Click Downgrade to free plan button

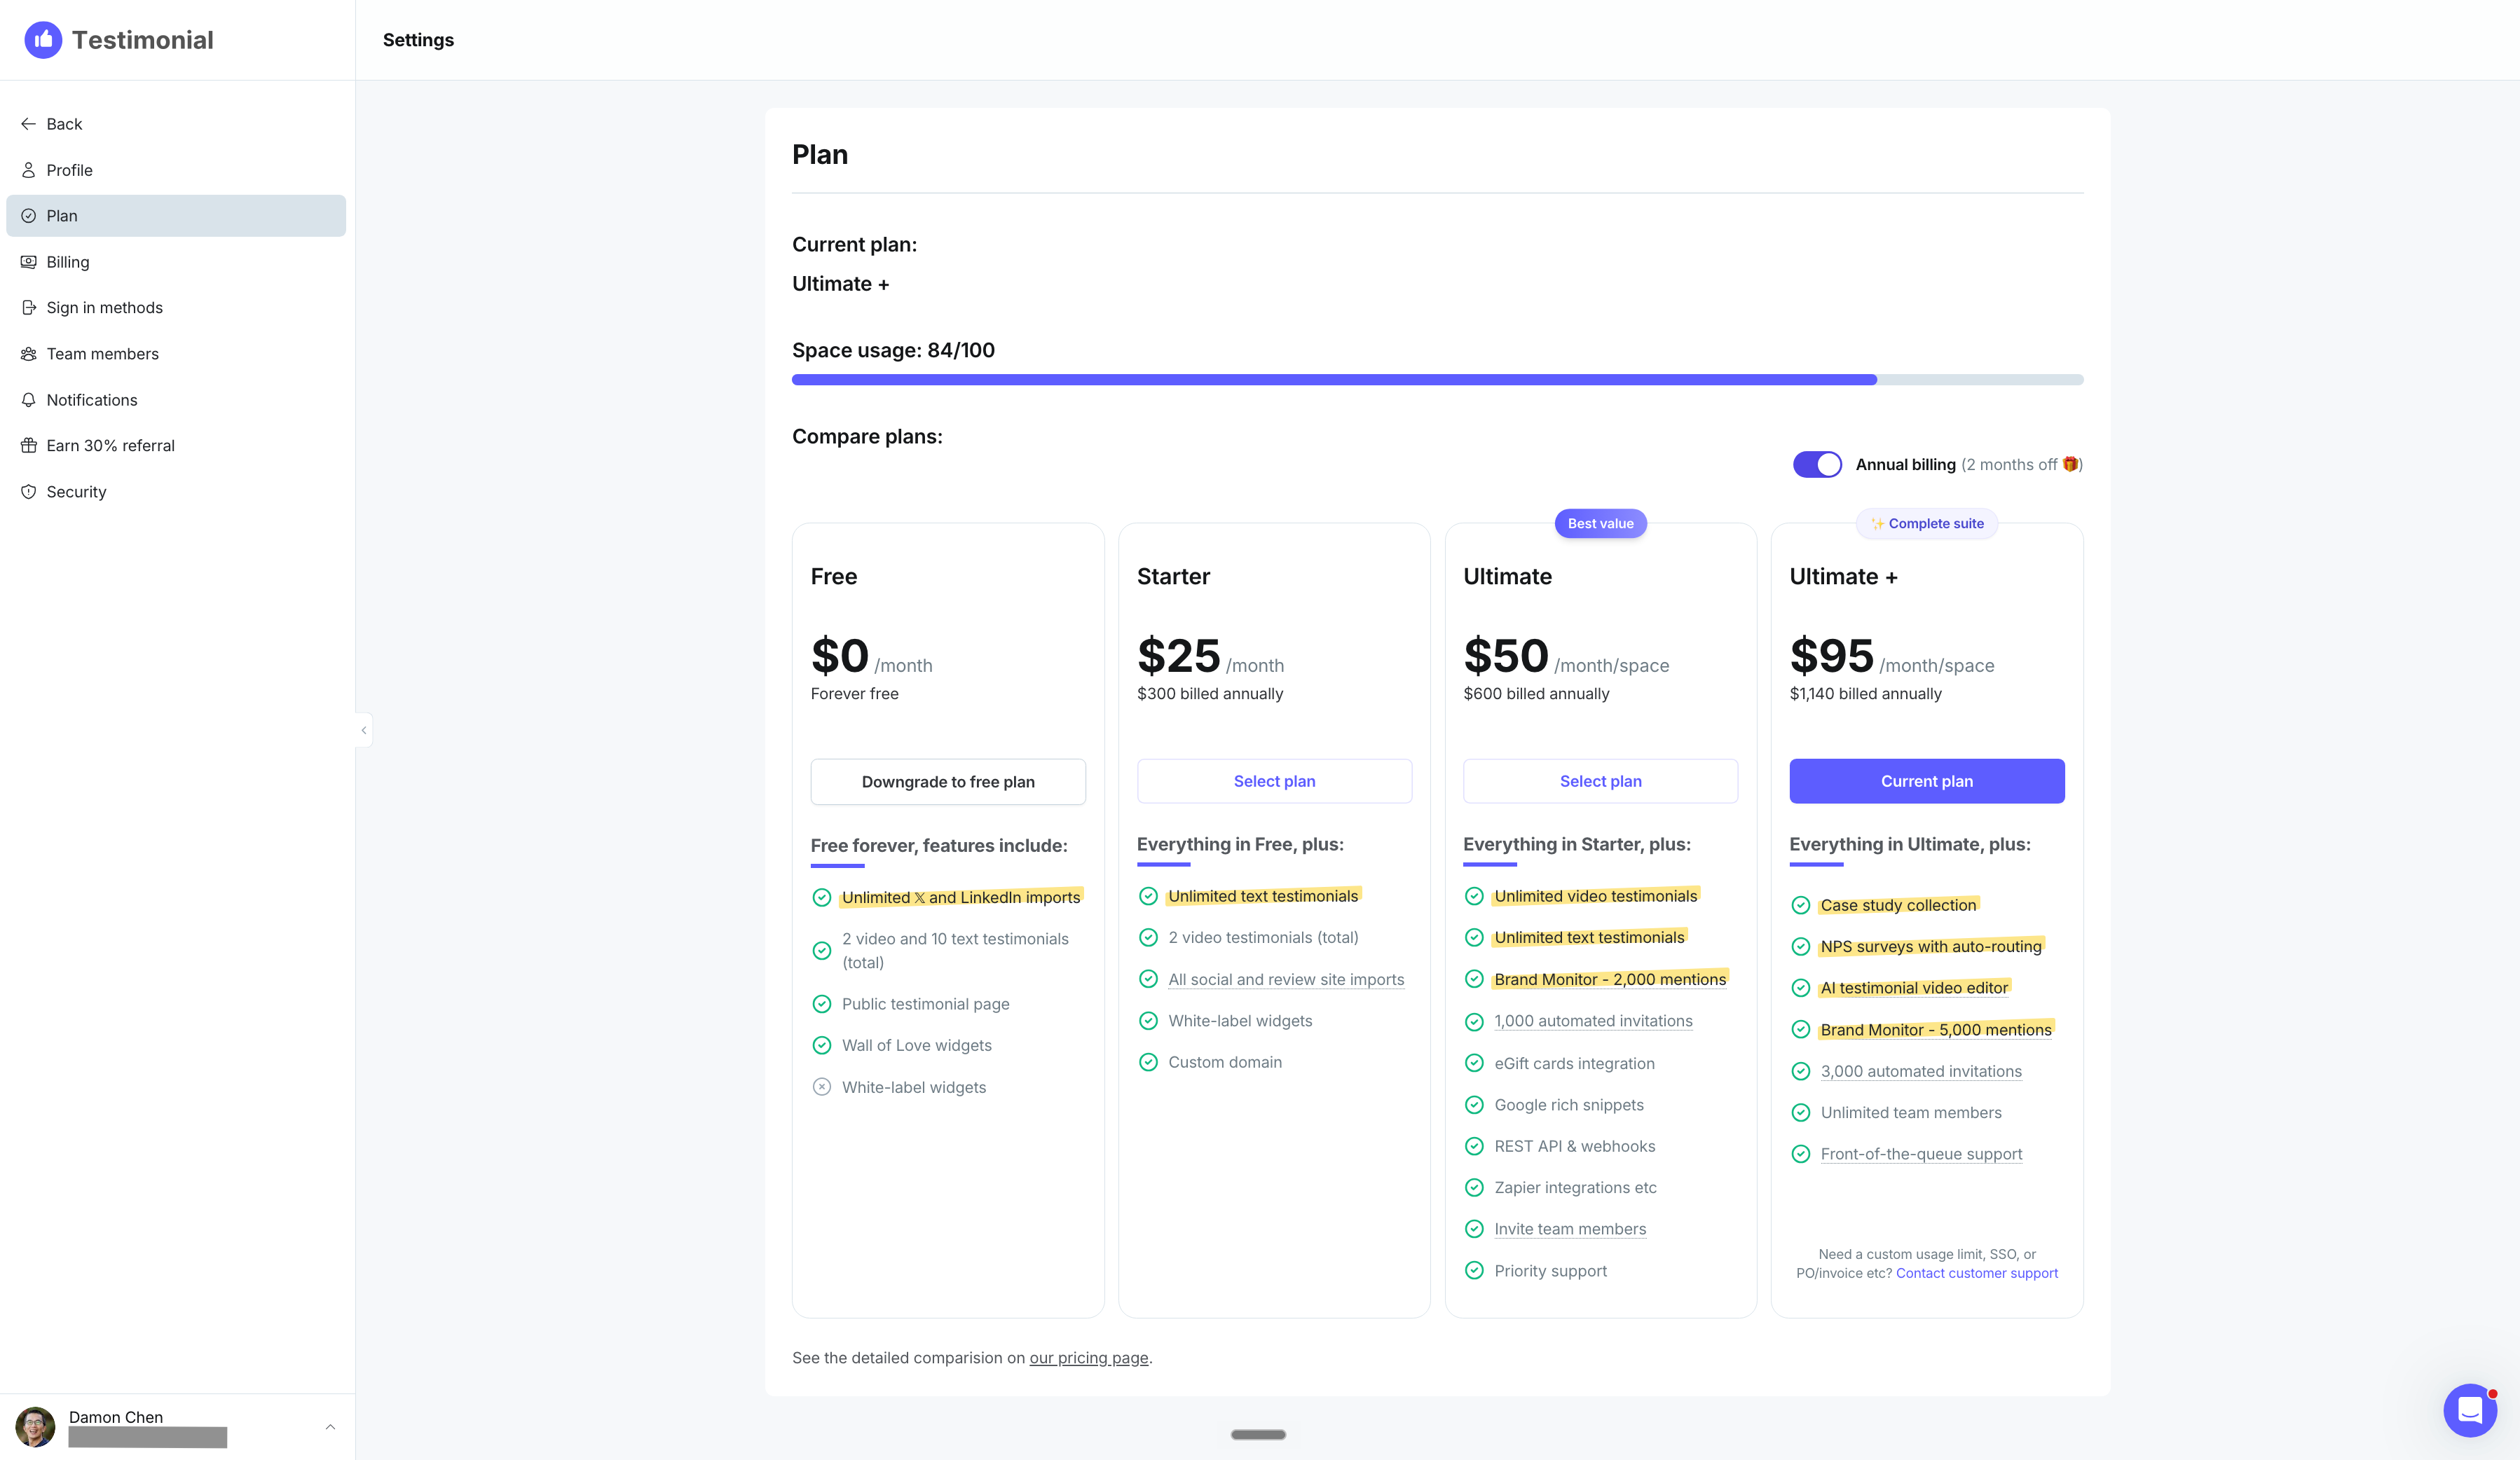pos(948,782)
